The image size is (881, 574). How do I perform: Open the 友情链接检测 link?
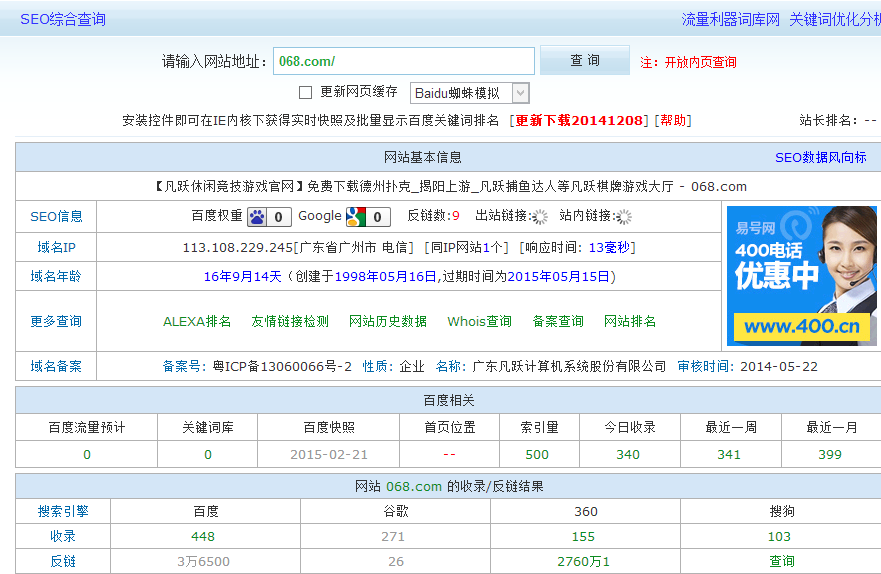click(x=290, y=321)
